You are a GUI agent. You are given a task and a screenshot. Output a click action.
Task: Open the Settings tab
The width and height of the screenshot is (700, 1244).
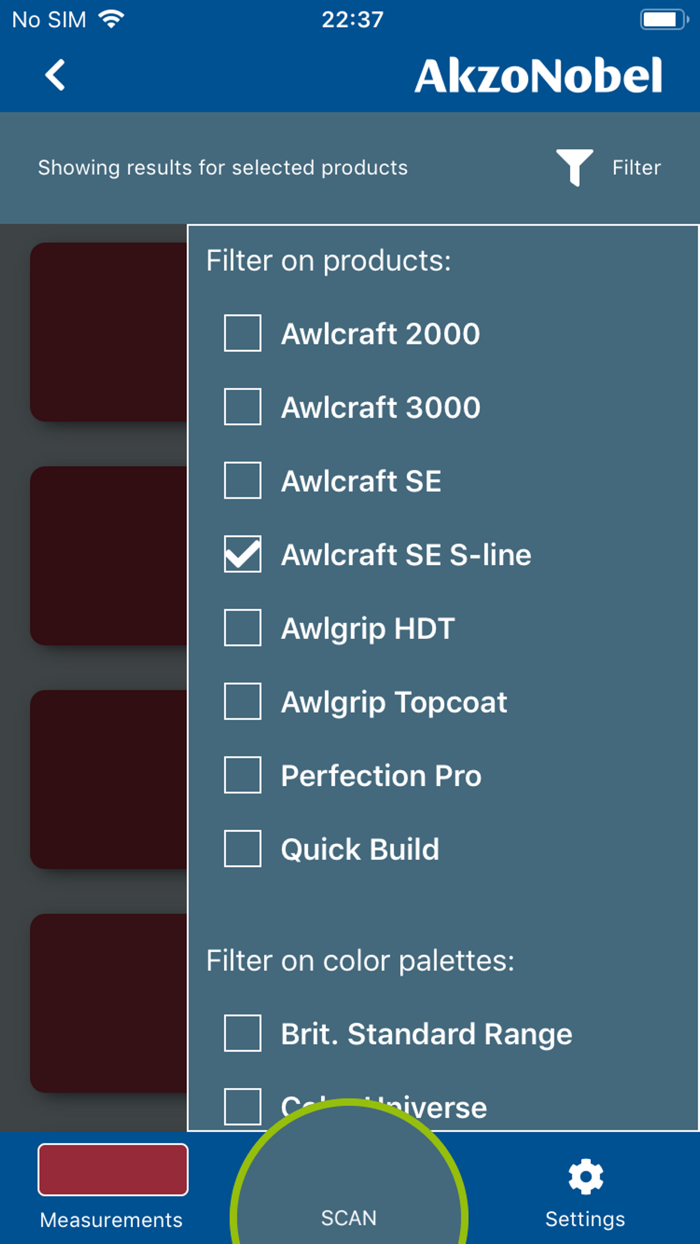coord(585,1190)
